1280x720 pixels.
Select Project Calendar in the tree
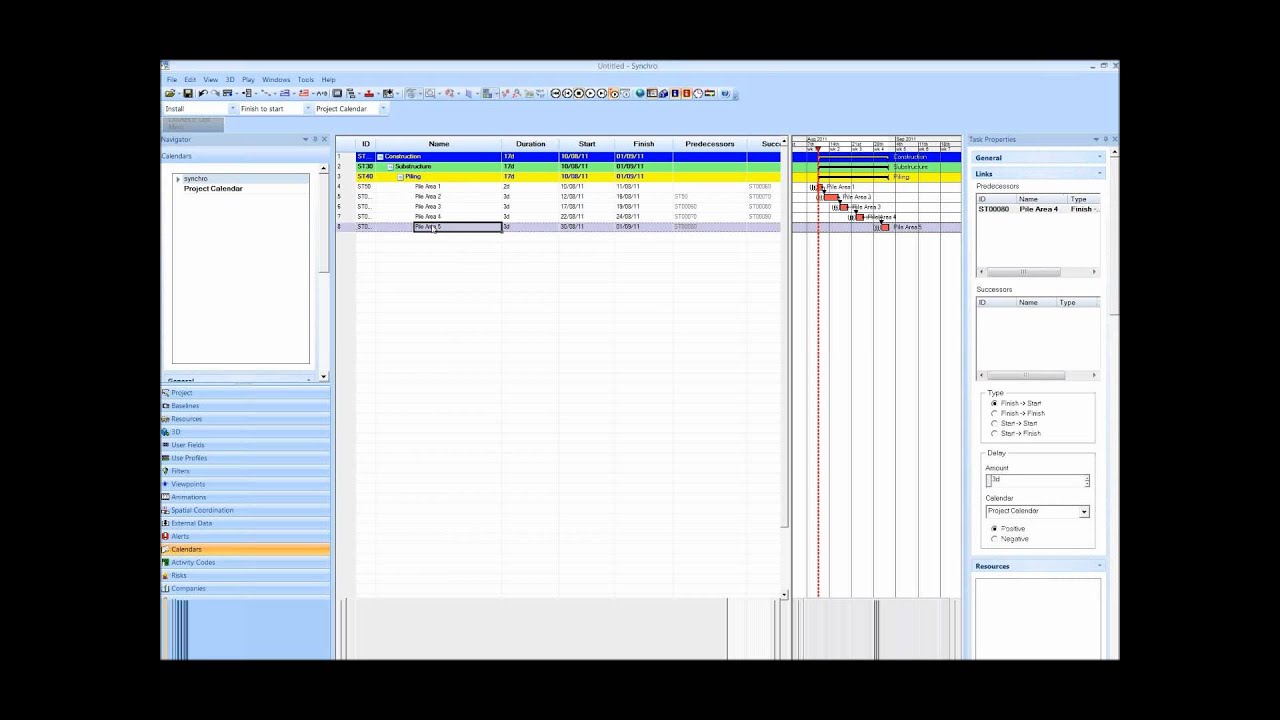[x=213, y=189]
